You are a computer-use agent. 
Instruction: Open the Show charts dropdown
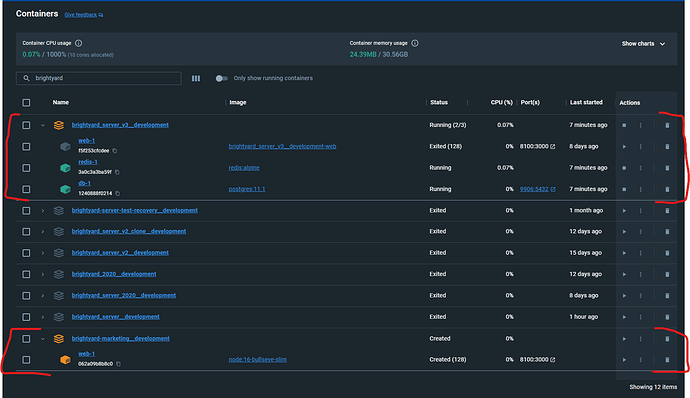pos(643,44)
